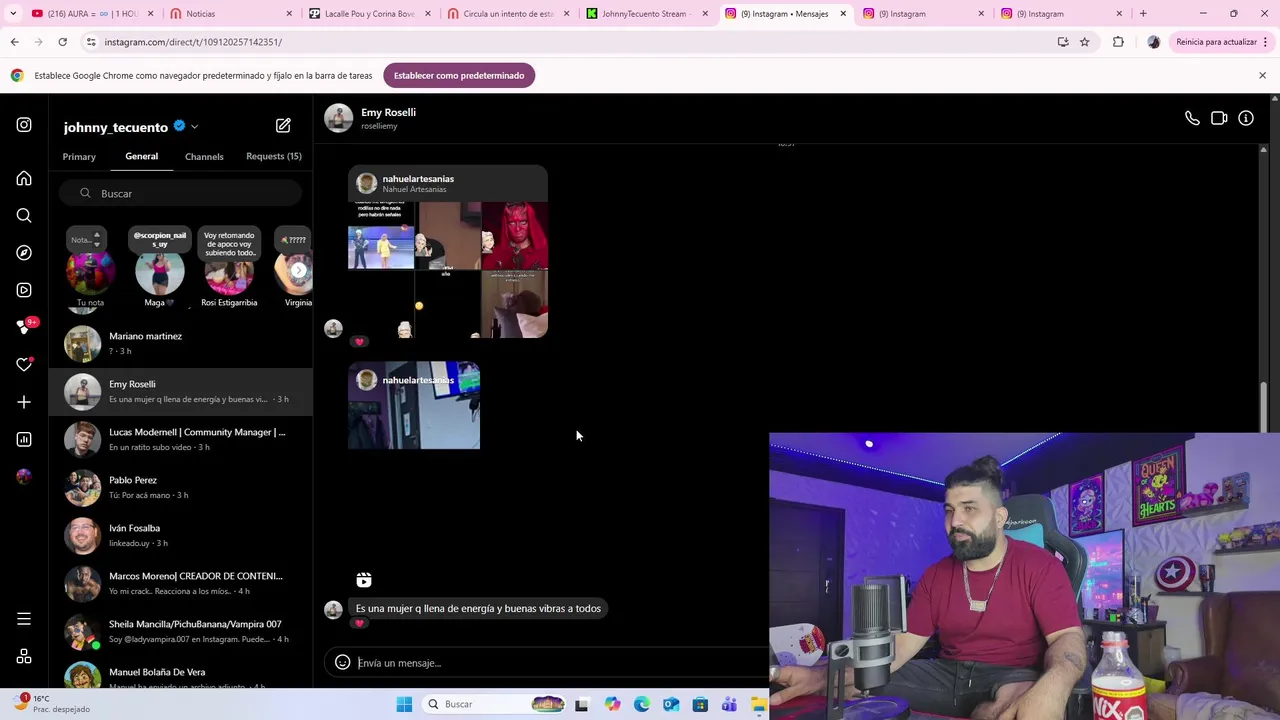This screenshot has height=720, width=1280.
Task: Open the Reels icon in sidebar
Action: (x=24, y=290)
